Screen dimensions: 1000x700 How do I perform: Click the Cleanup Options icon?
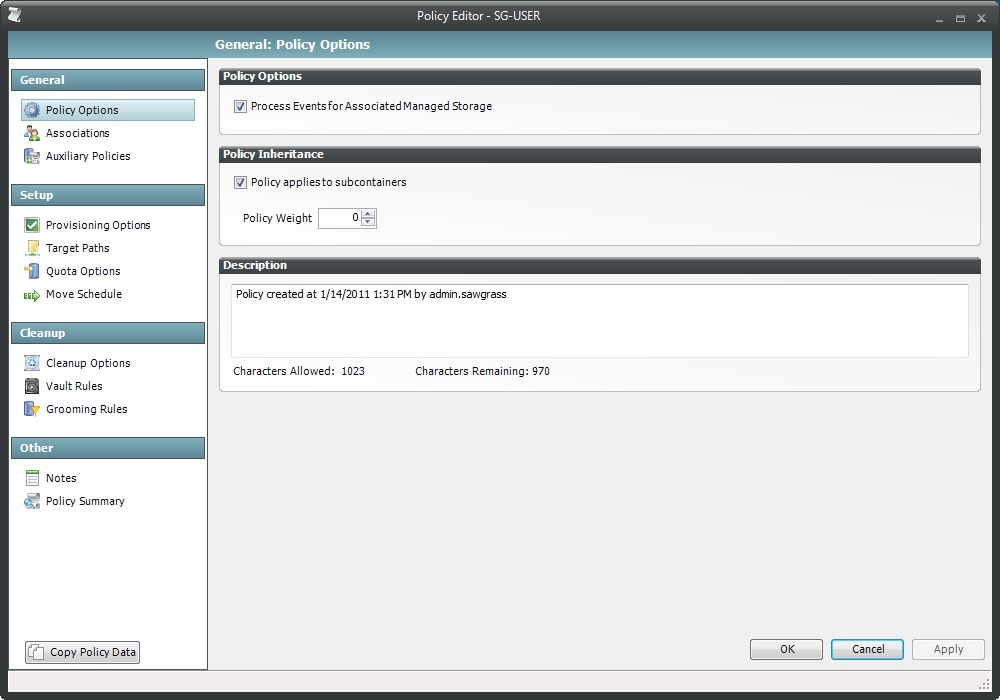32,363
